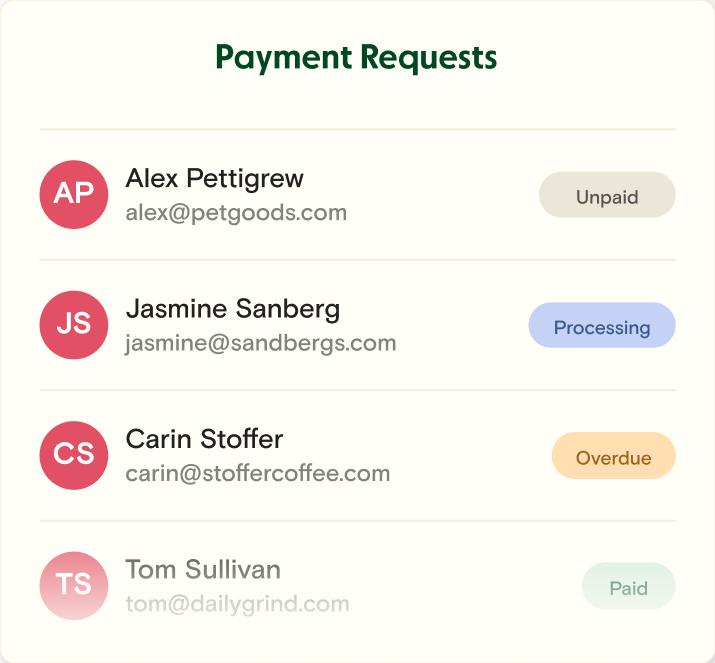Image resolution: width=715 pixels, height=663 pixels.
Task: Select Jasmine Sanberg's name
Action: click(x=233, y=309)
